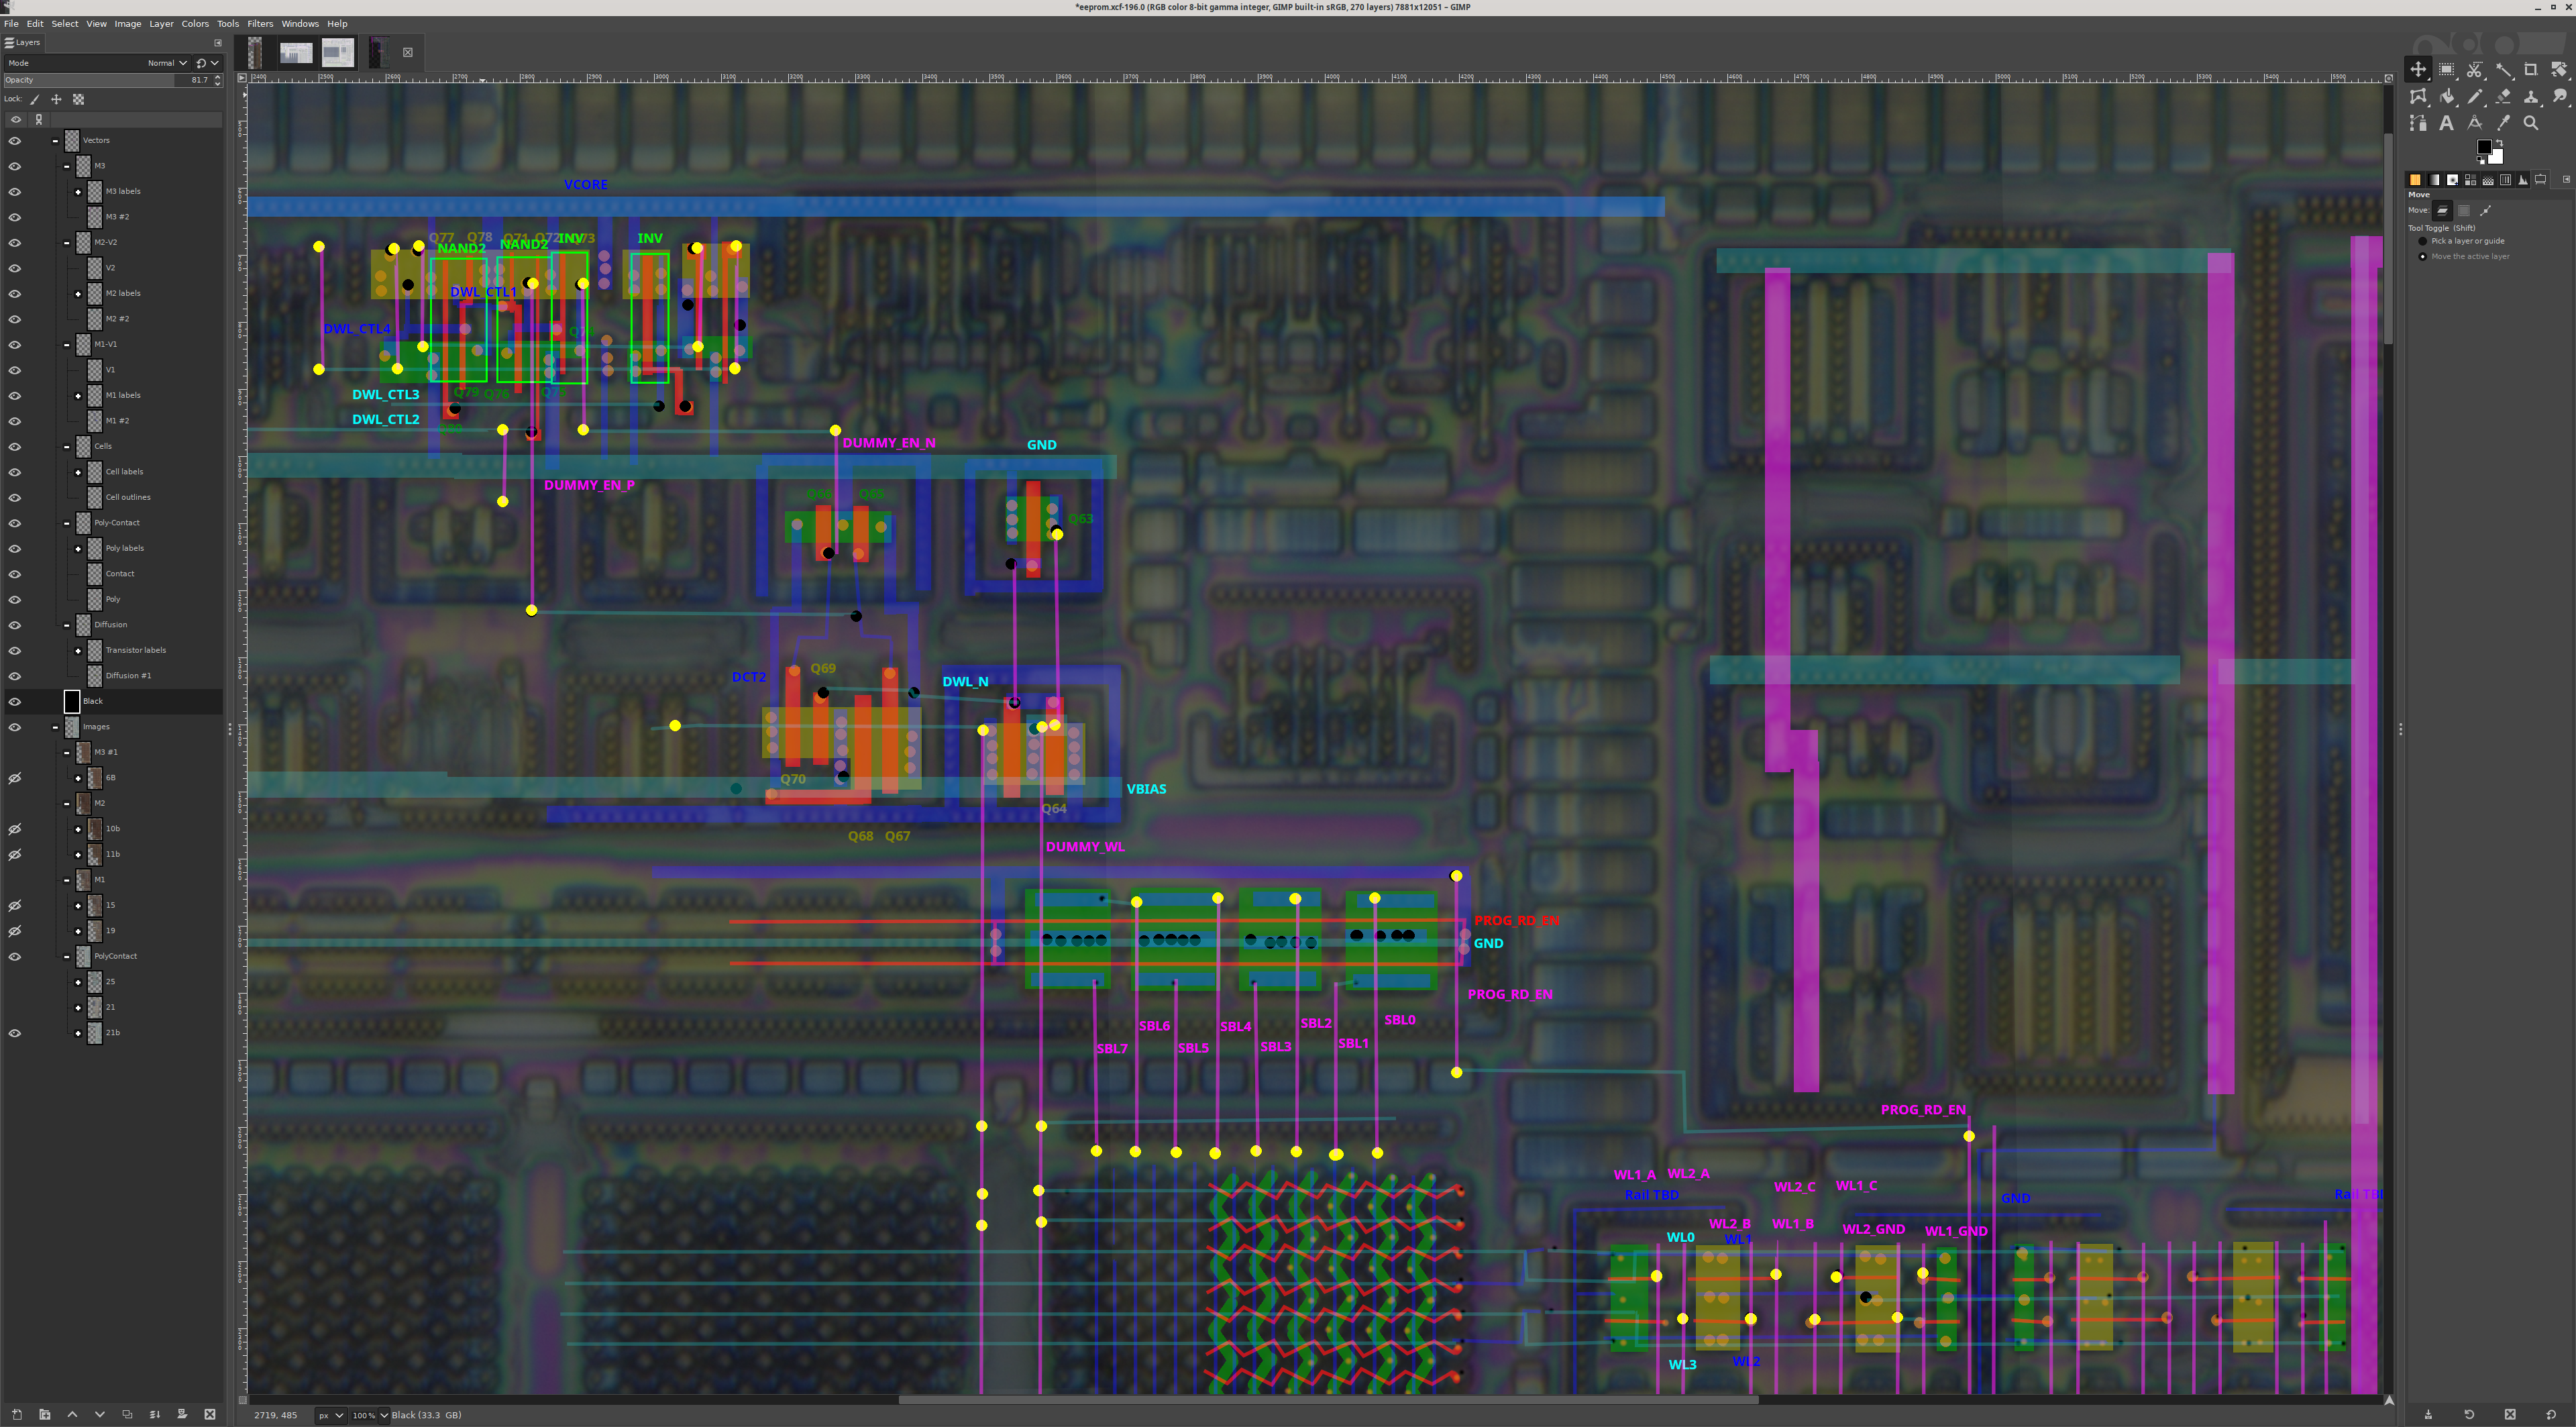
Task: Open the px units dropdown
Action: pos(331,1415)
